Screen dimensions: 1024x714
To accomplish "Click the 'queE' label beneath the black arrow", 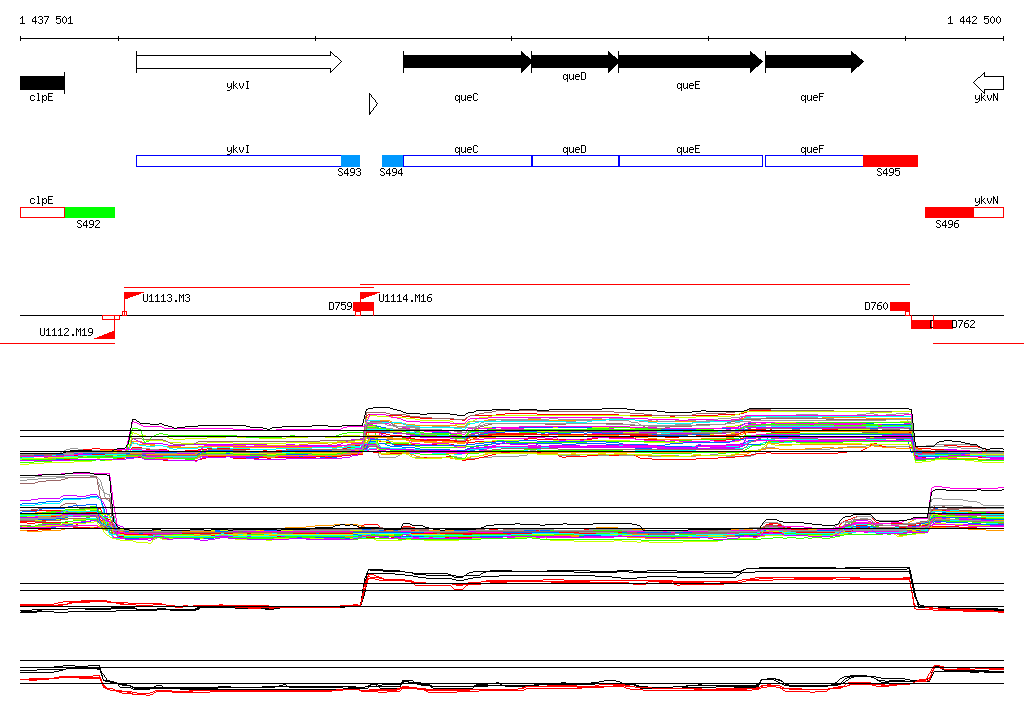I will [x=688, y=86].
